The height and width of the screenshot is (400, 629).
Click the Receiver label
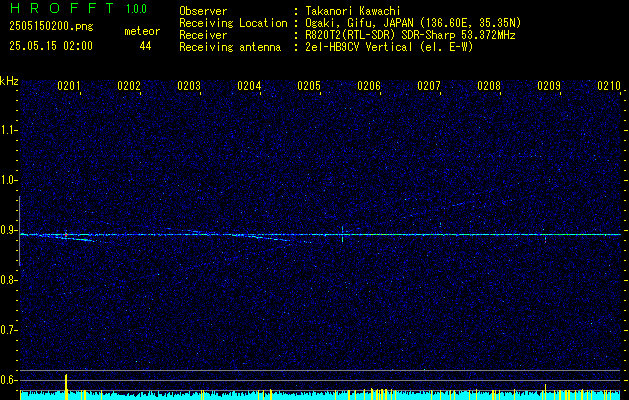point(203,35)
